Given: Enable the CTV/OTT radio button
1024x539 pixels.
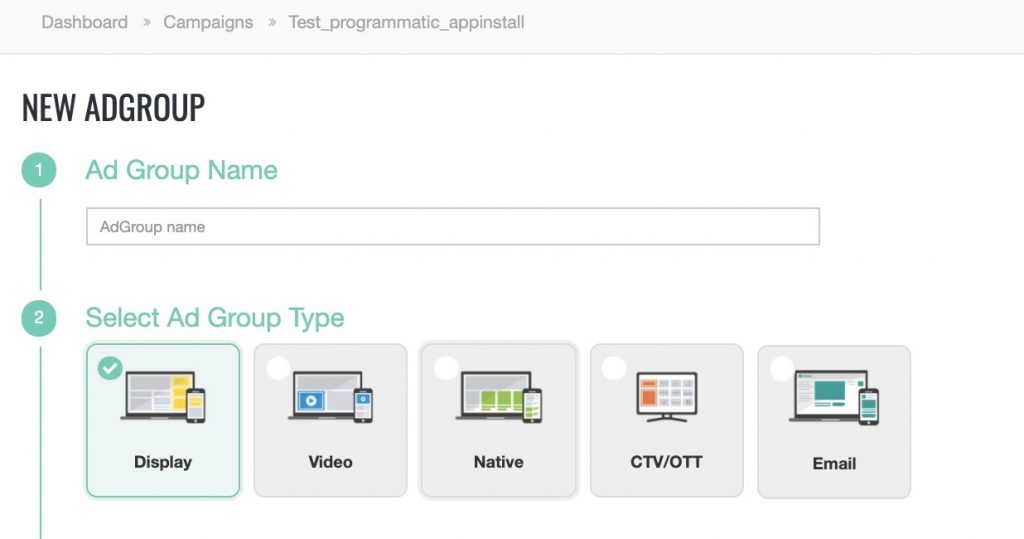Looking at the screenshot, I should point(614,368).
